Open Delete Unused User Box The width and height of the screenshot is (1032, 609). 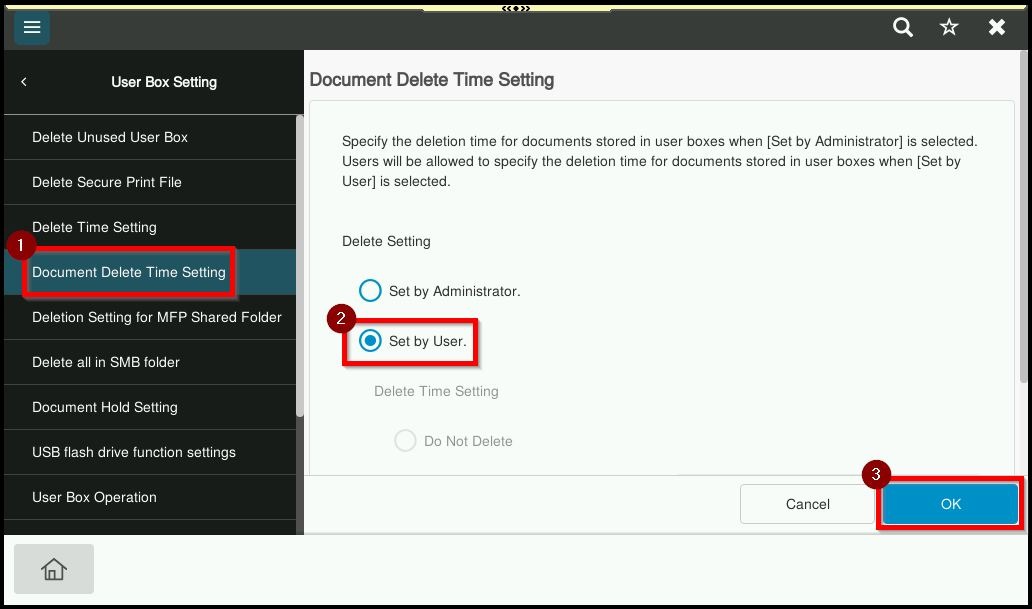(110, 137)
